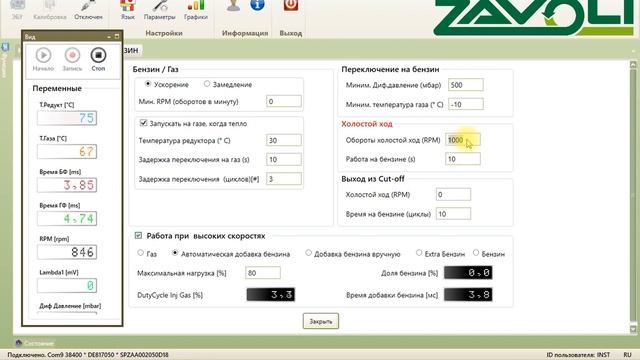This screenshot has height=360, width=640.
Task: Minimize the Вид panel
Action: [x=109, y=37]
